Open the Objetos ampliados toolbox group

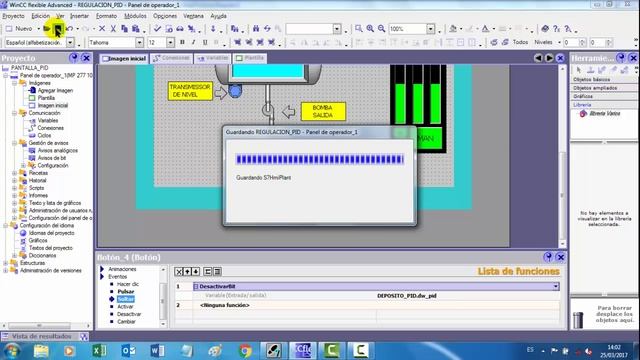tap(604, 88)
